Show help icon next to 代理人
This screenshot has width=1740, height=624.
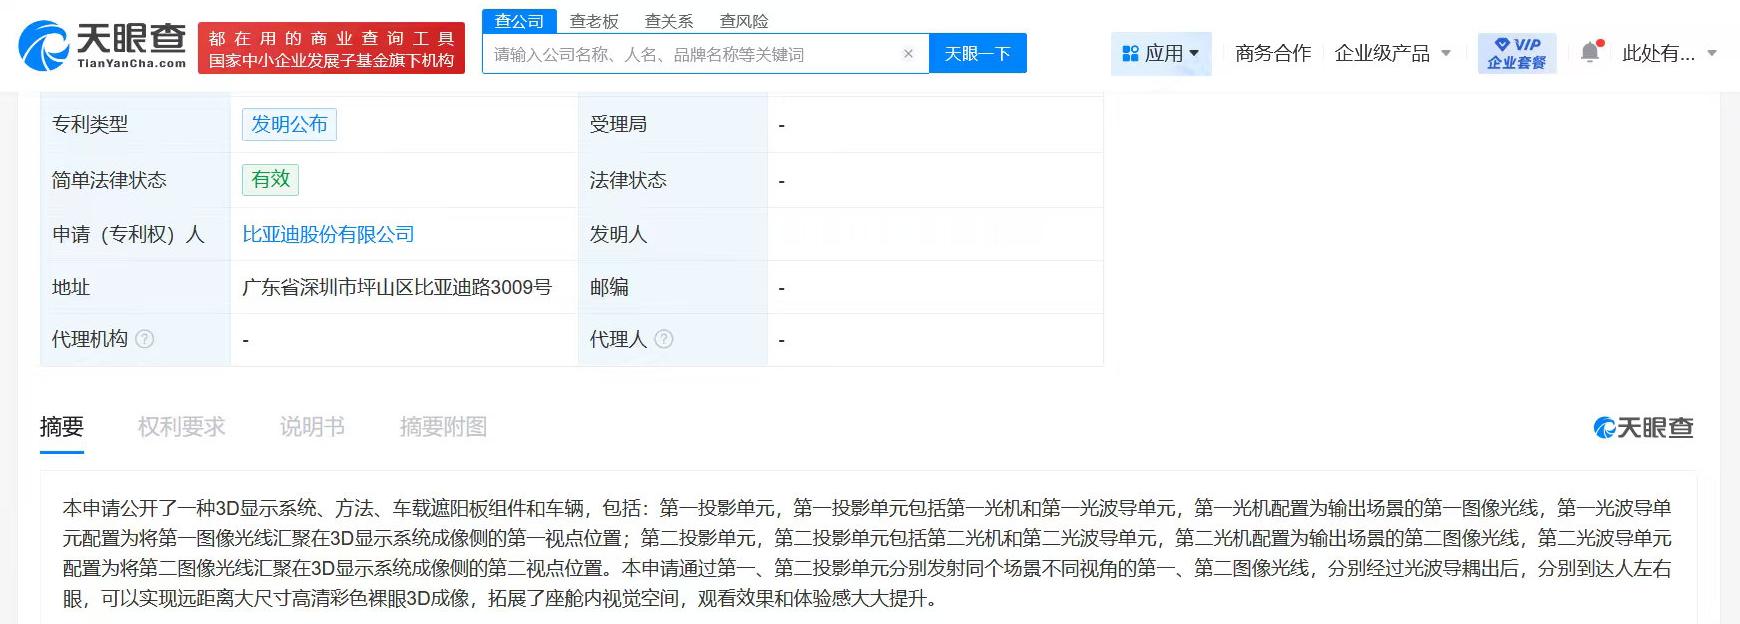[663, 339]
